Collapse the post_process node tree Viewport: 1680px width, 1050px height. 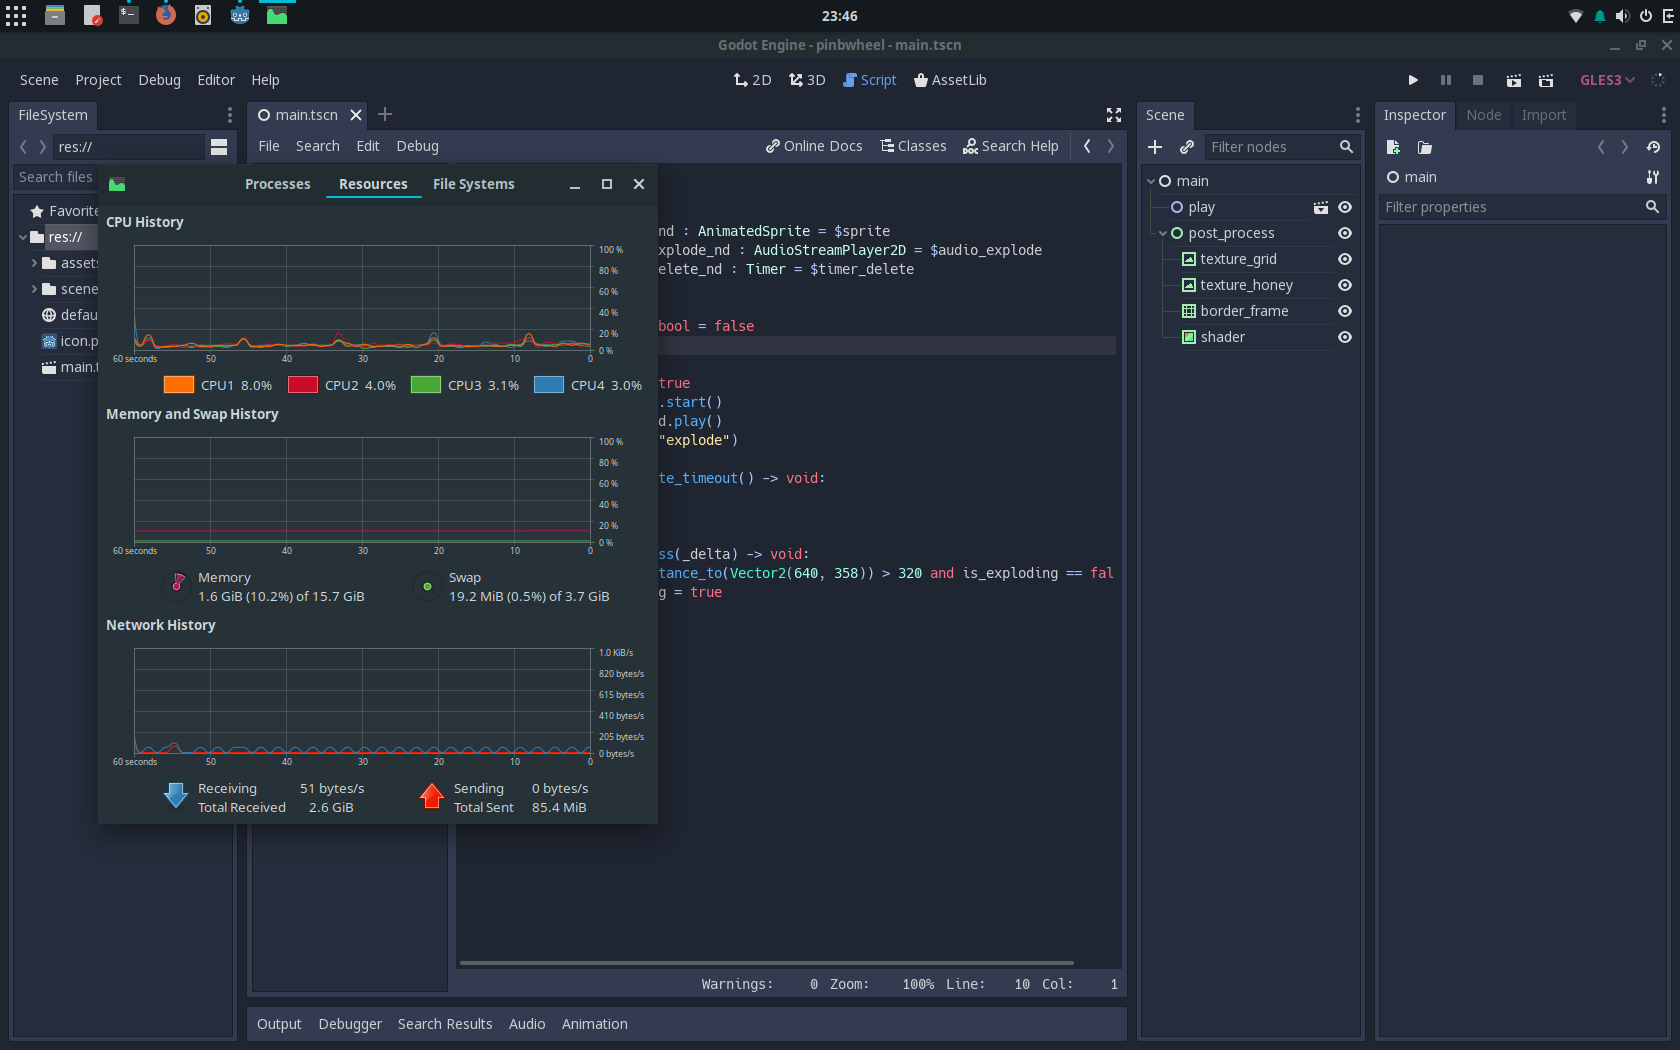[1163, 233]
